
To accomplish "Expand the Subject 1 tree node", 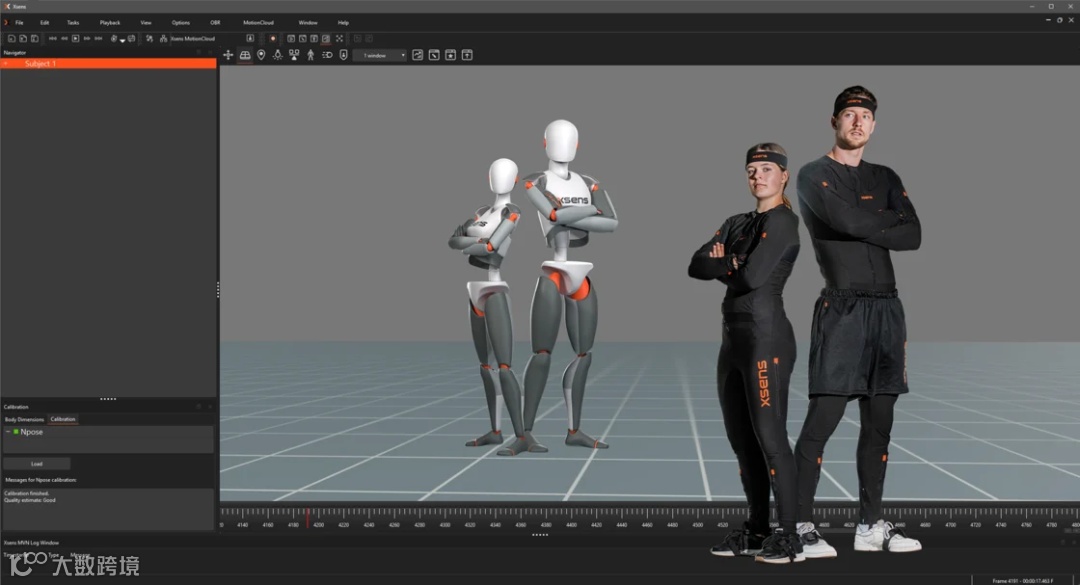I will click(6, 63).
